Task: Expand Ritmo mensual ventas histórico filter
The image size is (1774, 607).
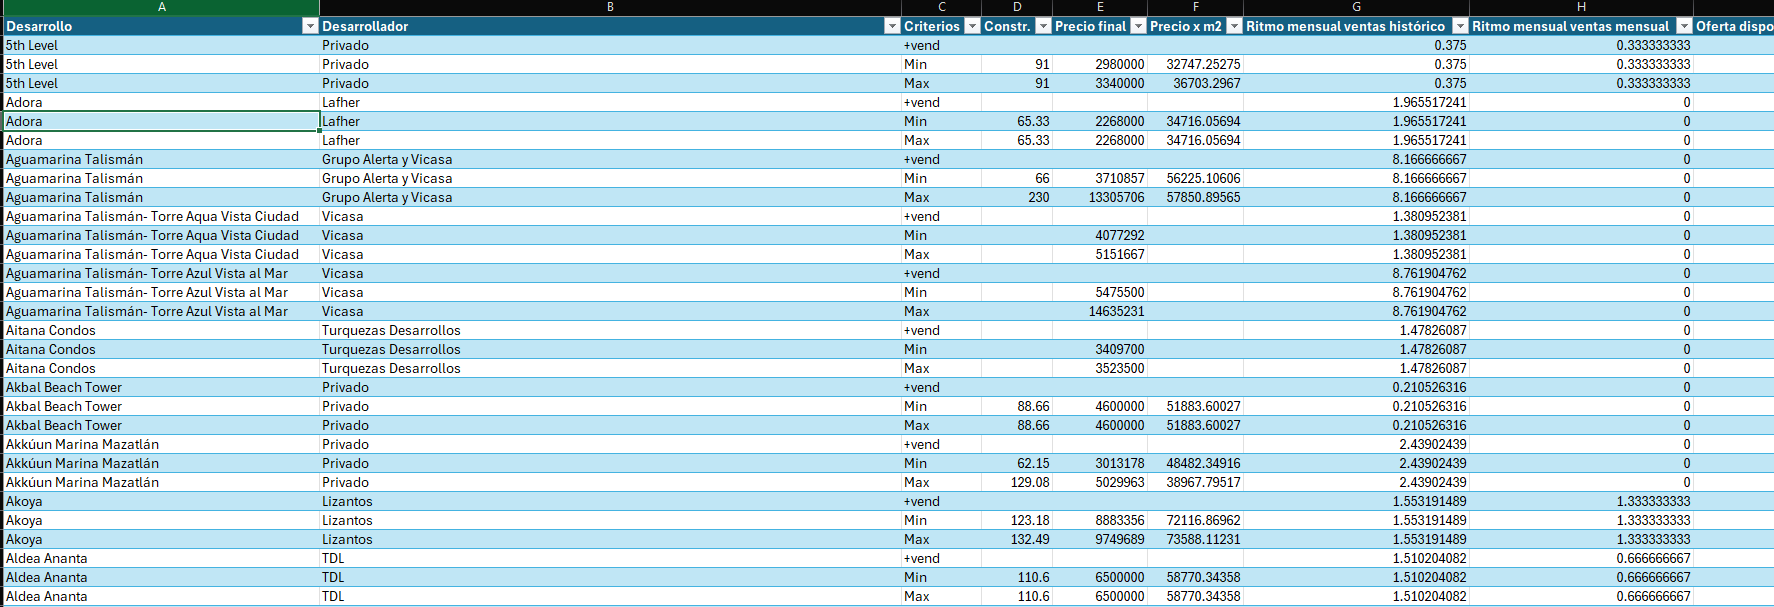Action: click(x=1460, y=26)
